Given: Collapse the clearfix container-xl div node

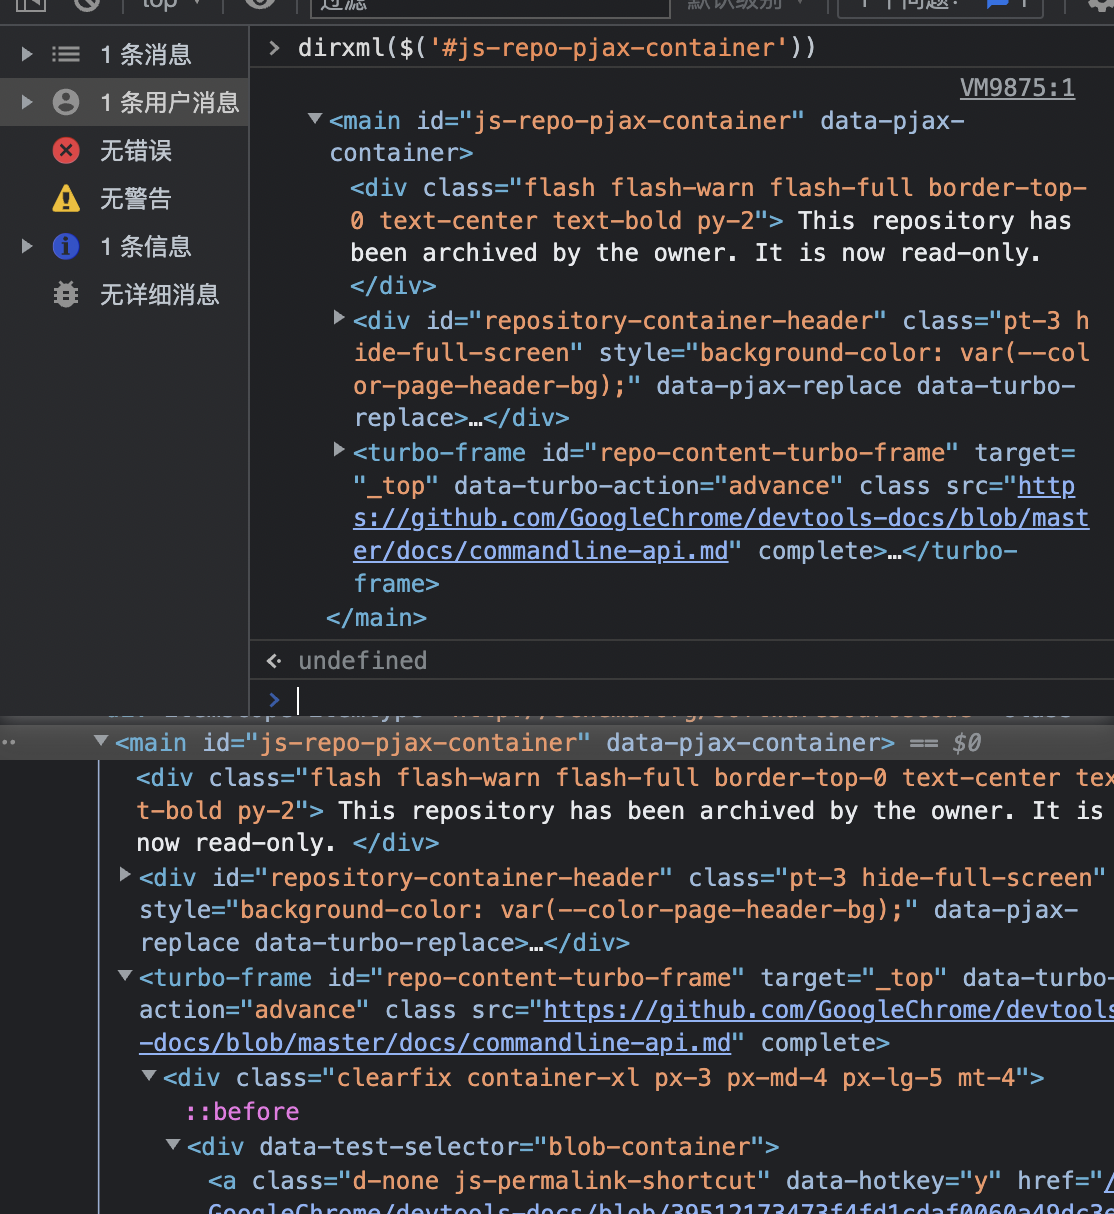Looking at the screenshot, I should coord(149,1076).
